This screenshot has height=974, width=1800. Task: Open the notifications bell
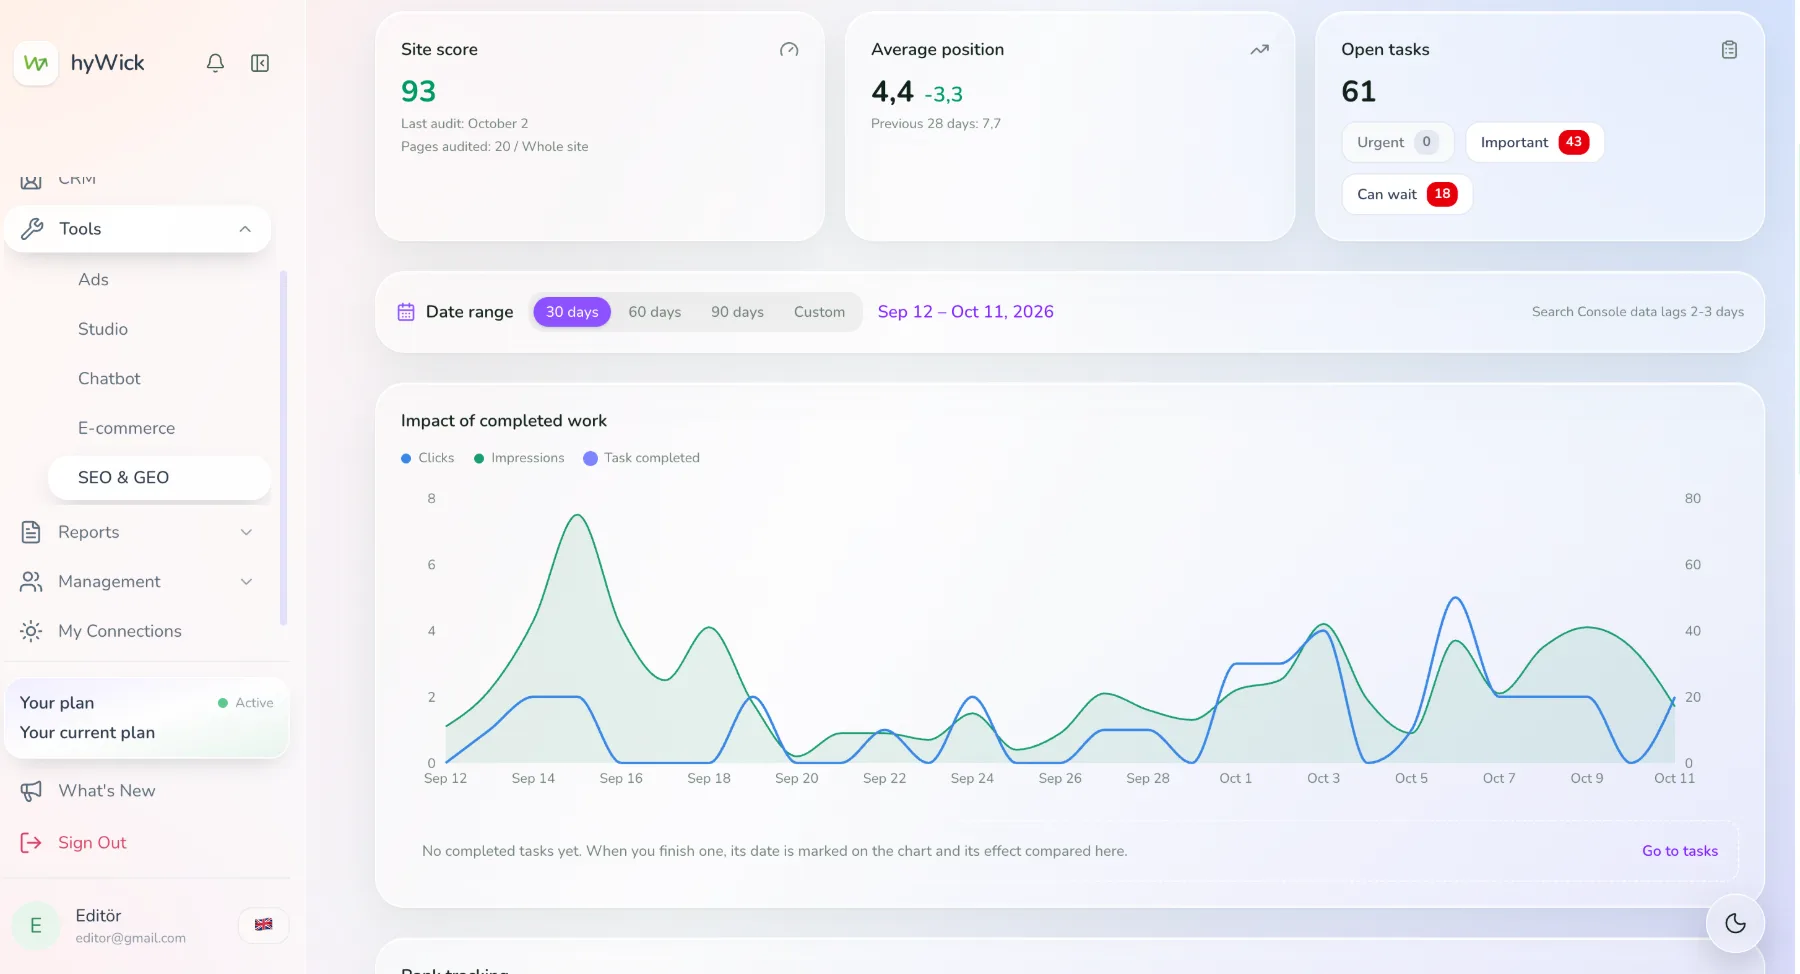(x=215, y=63)
